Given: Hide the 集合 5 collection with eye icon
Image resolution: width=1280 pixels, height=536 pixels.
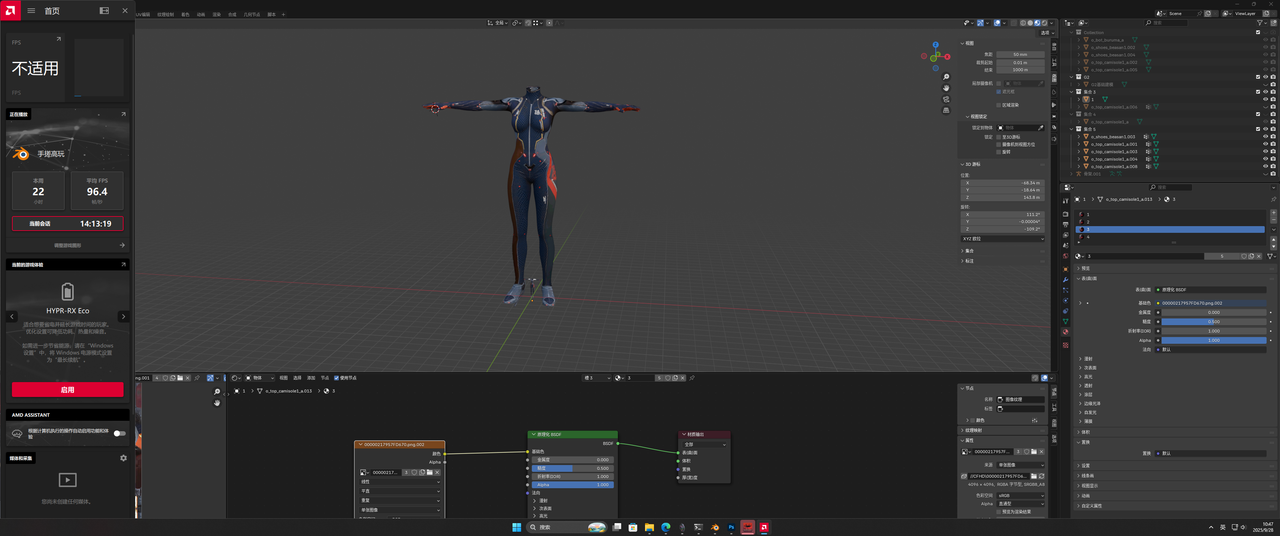Looking at the screenshot, I should point(1266,129).
